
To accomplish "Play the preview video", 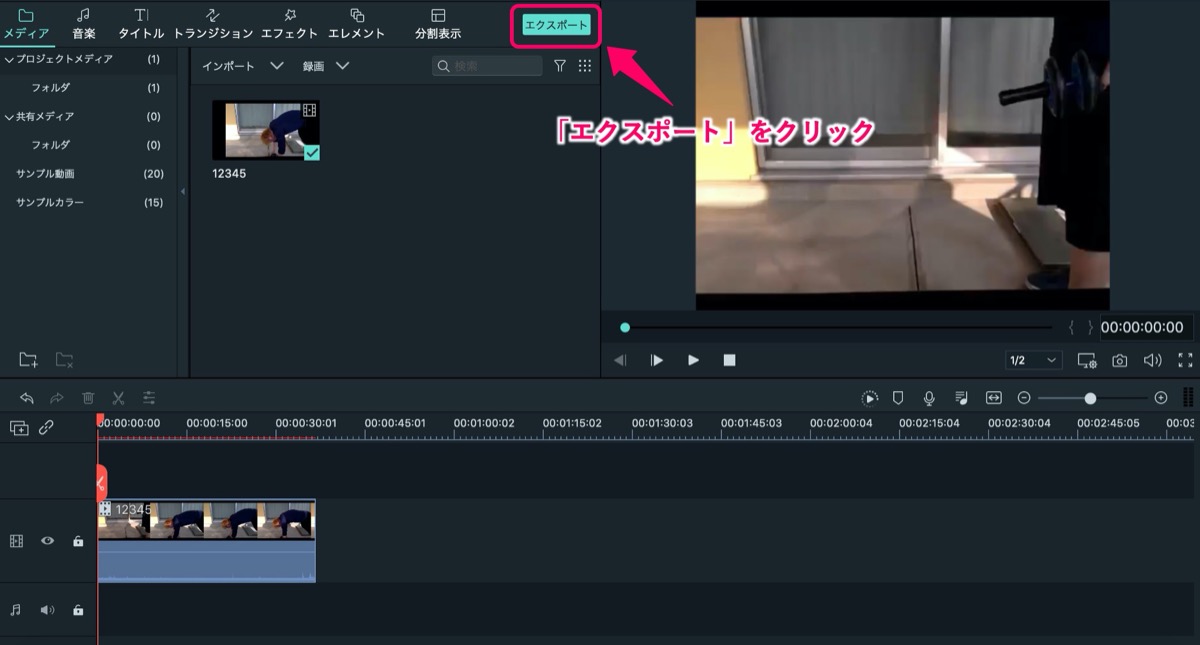I will 693,360.
